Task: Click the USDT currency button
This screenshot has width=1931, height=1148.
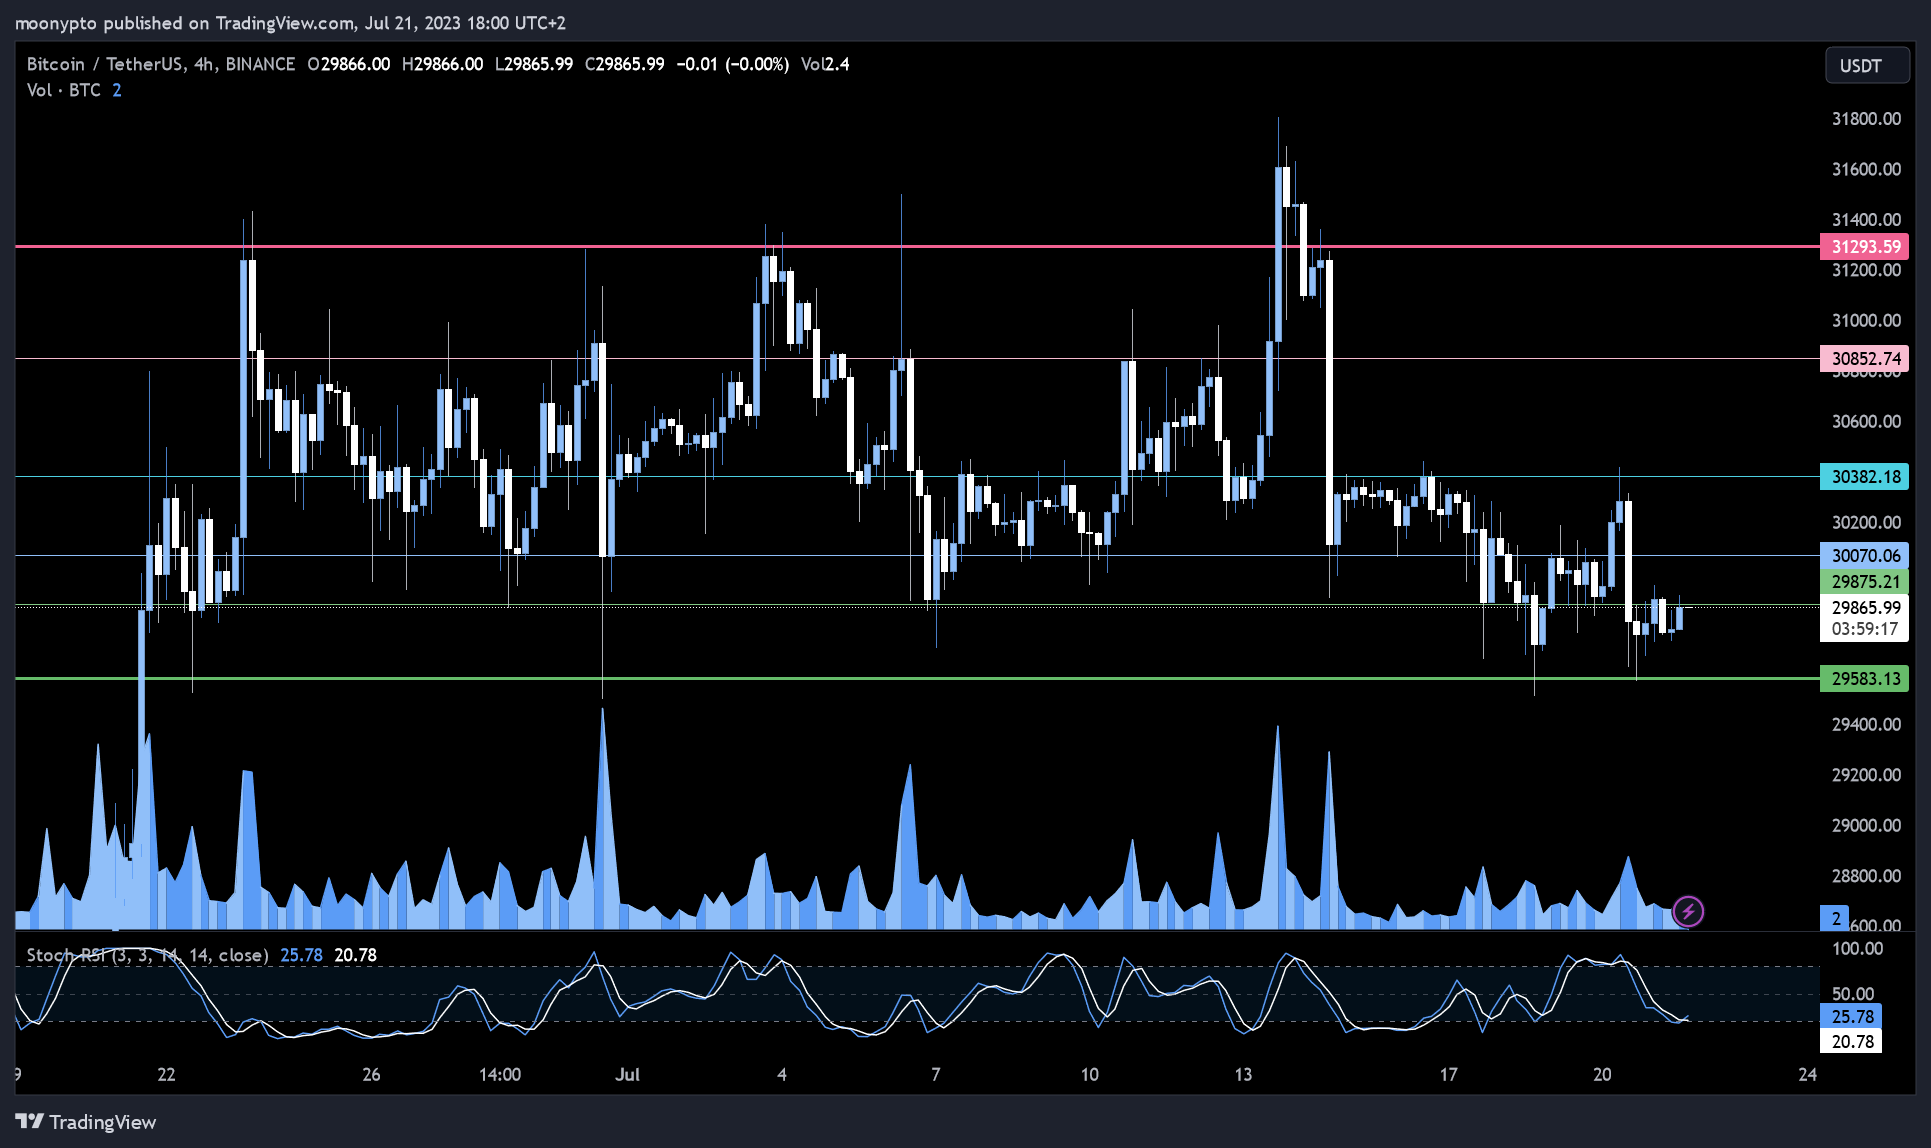Action: 1867,66
